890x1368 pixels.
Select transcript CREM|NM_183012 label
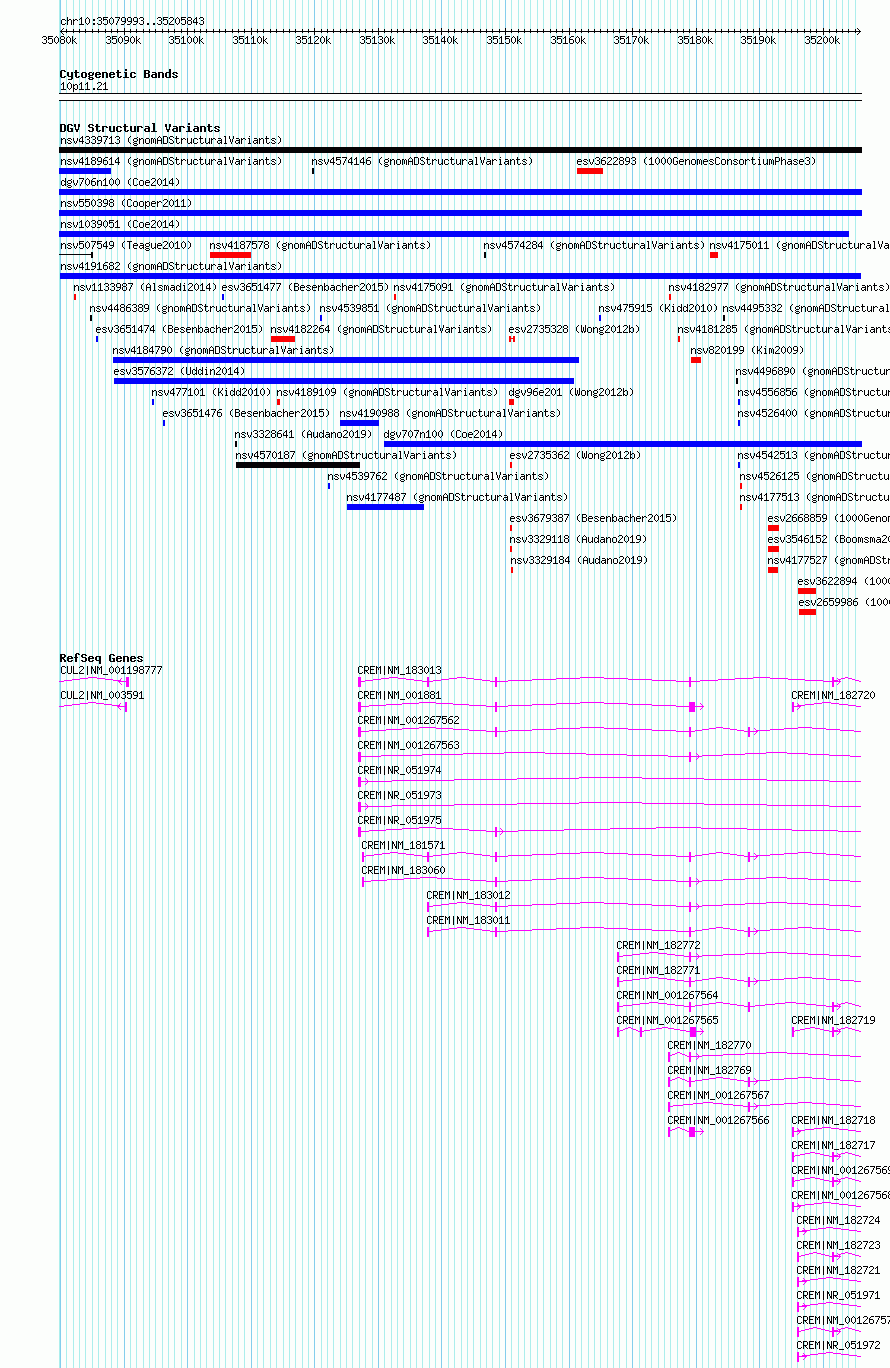(x=469, y=895)
